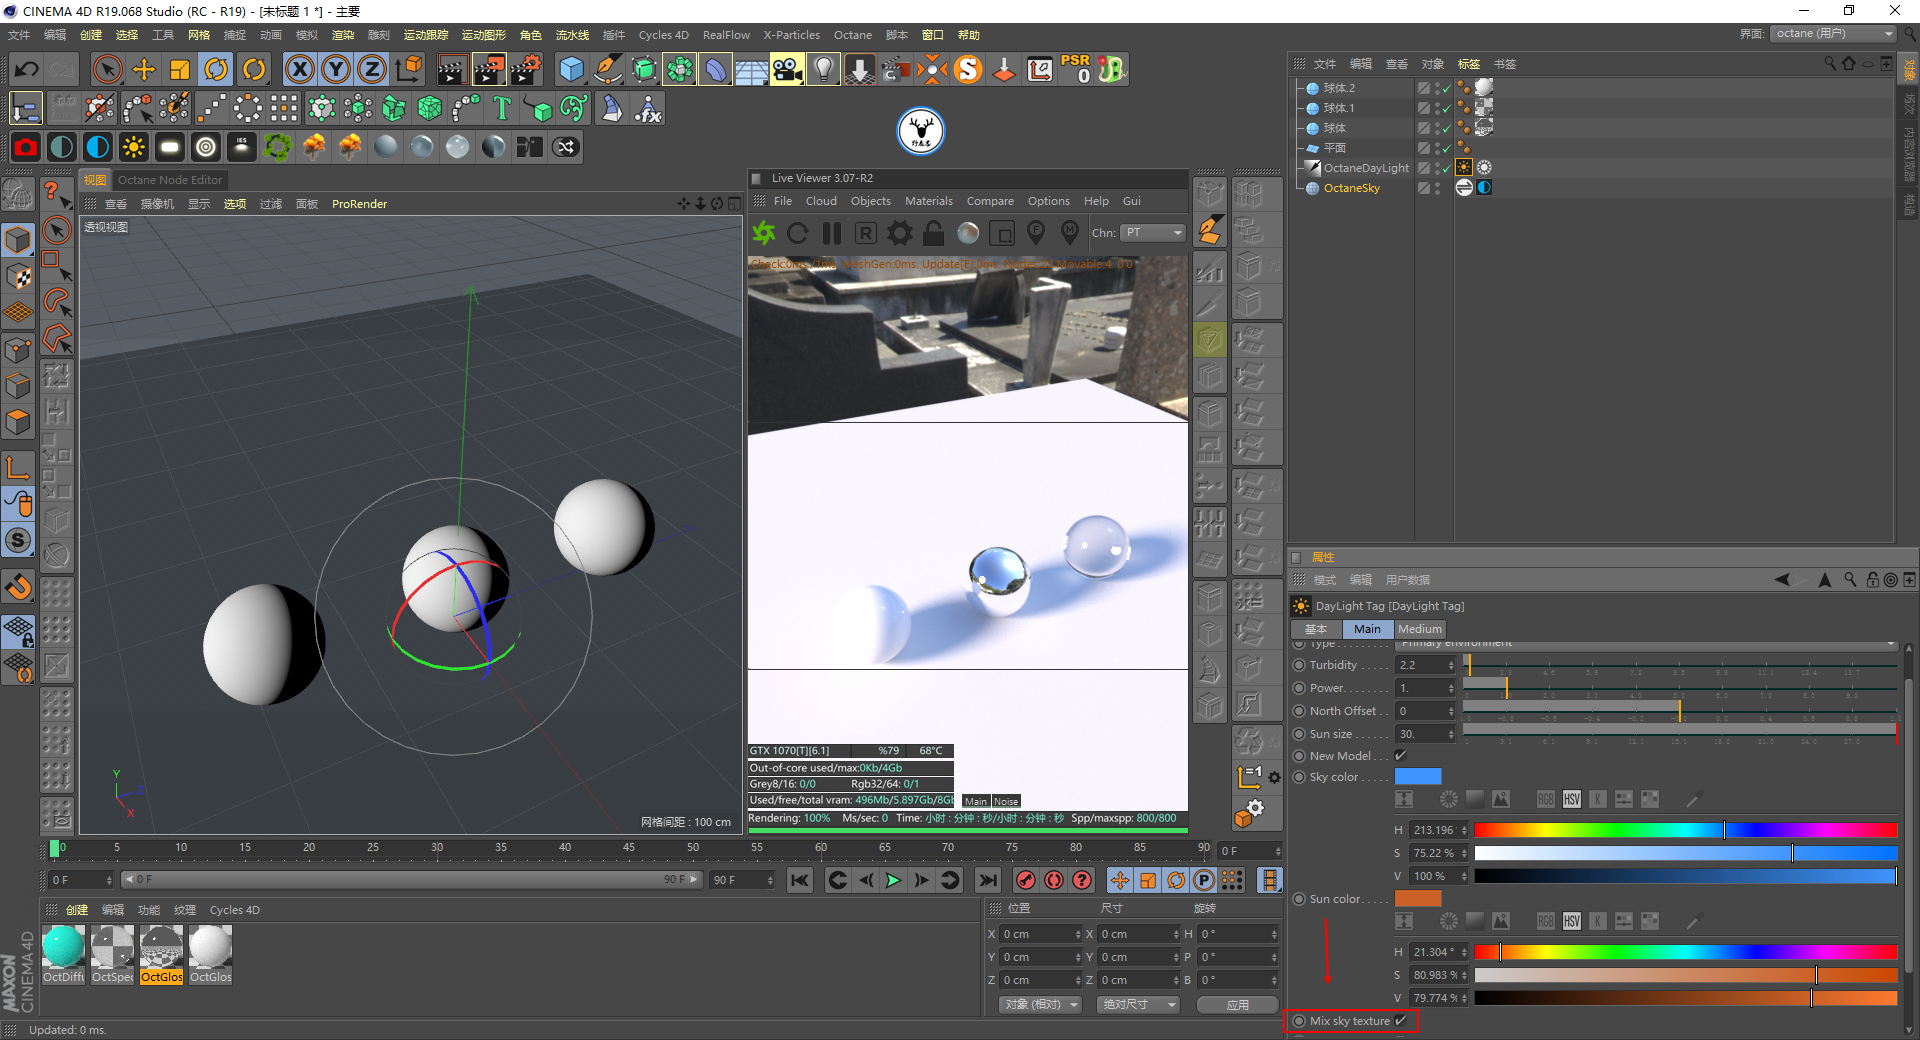Click the Render View clapperboard icon

click(x=452, y=69)
